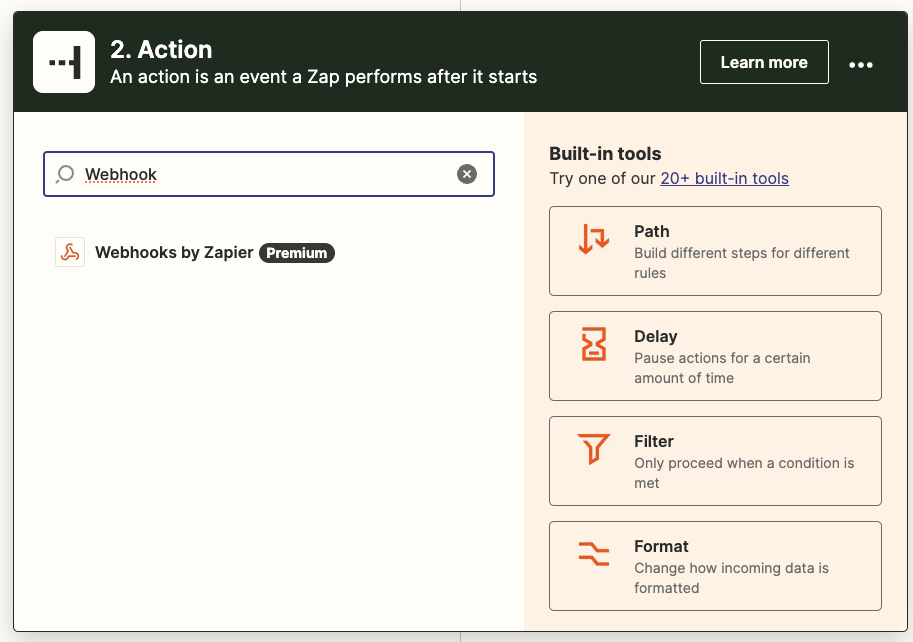This screenshot has width=913, height=642.
Task: Click the Filter funnel icon
Action: pyautogui.click(x=594, y=449)
